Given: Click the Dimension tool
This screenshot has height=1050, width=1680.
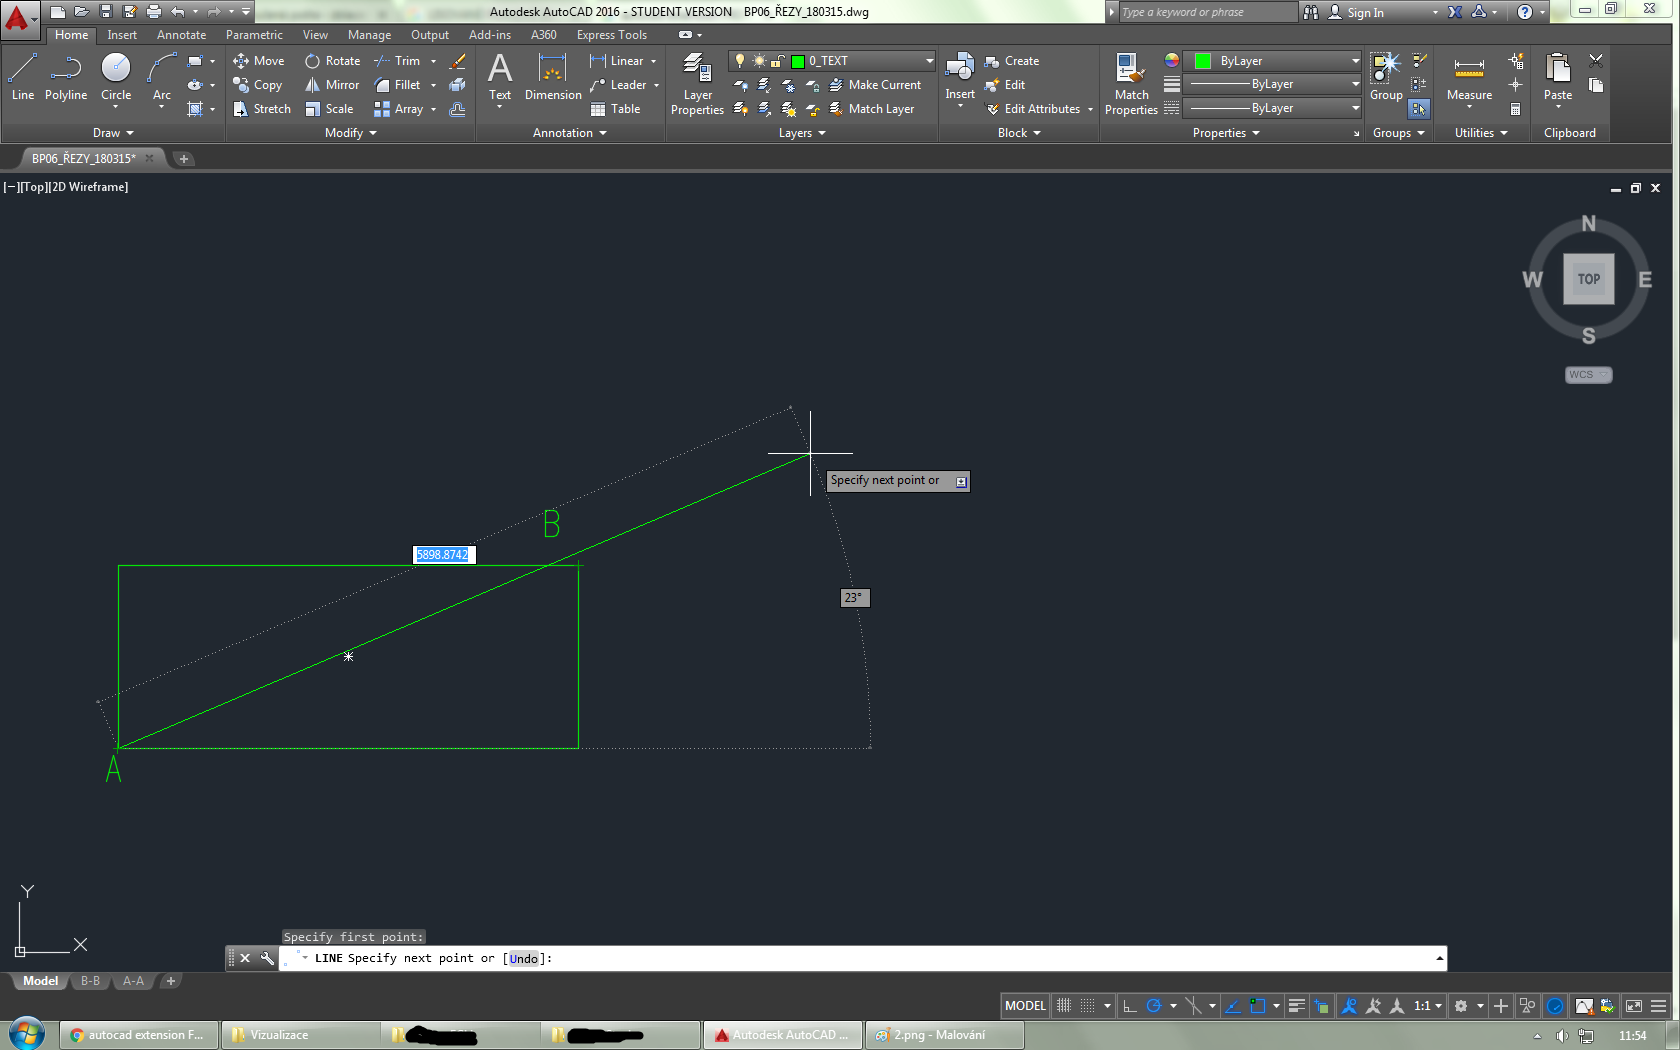Looking at the screenshot, I should 553,77.
